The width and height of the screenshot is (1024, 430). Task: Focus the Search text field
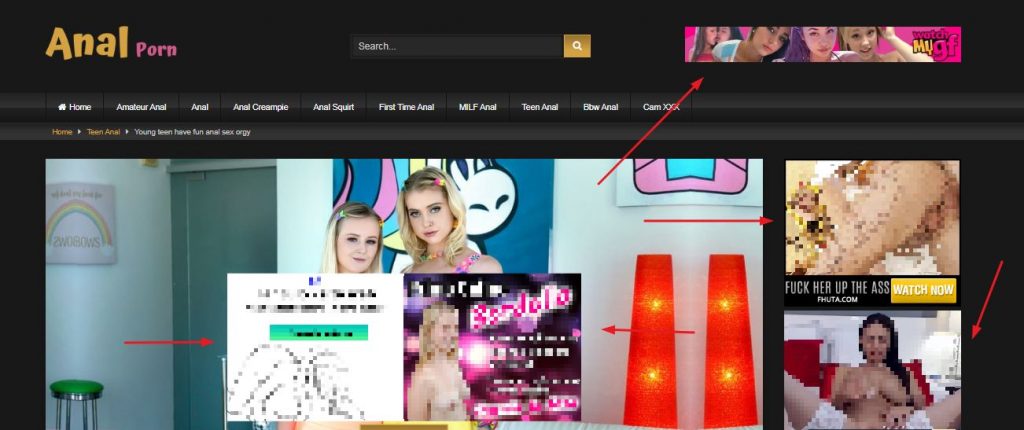[456, 46]
